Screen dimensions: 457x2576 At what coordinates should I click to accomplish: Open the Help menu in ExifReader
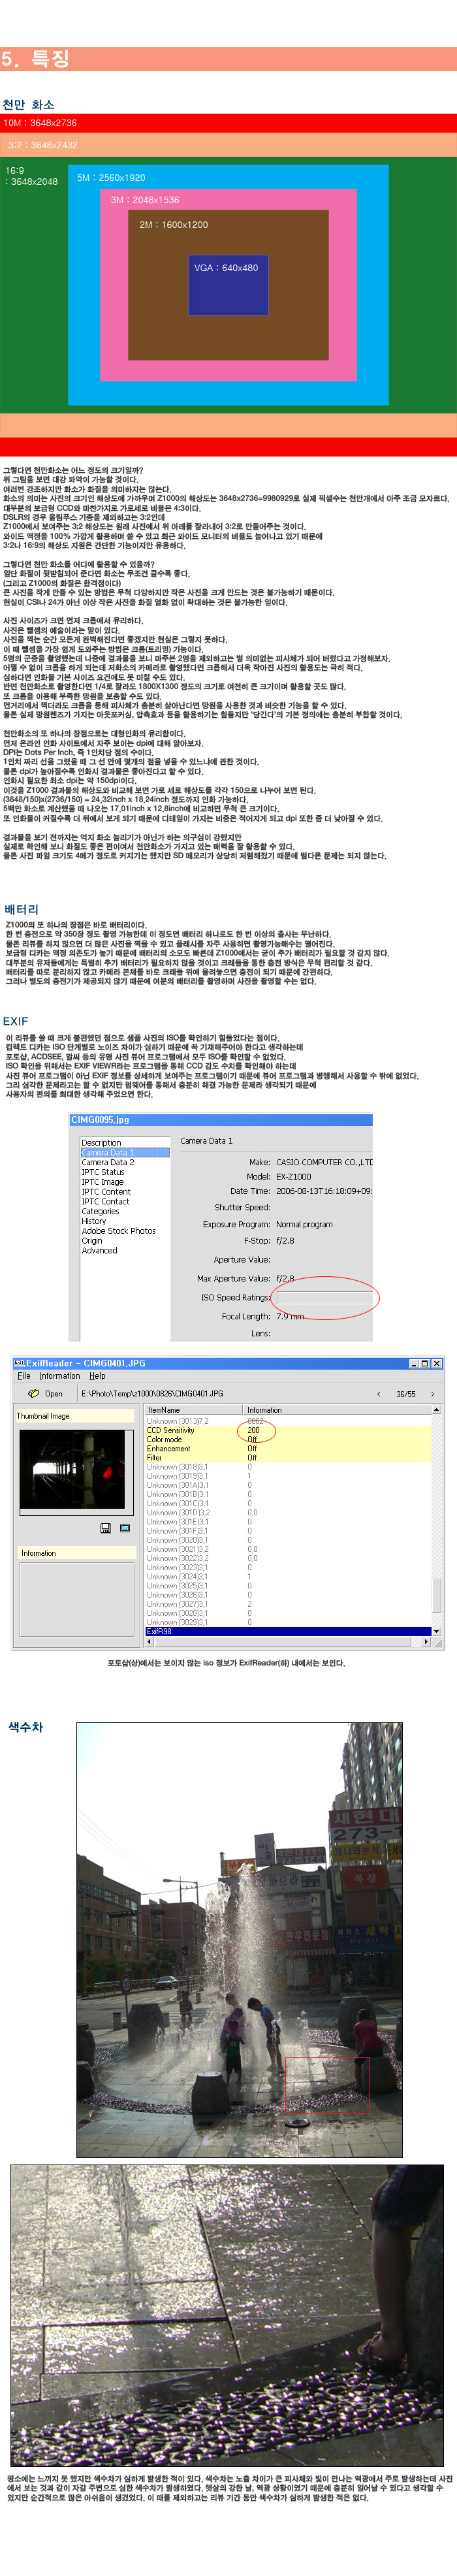[x=98, y=1376]
